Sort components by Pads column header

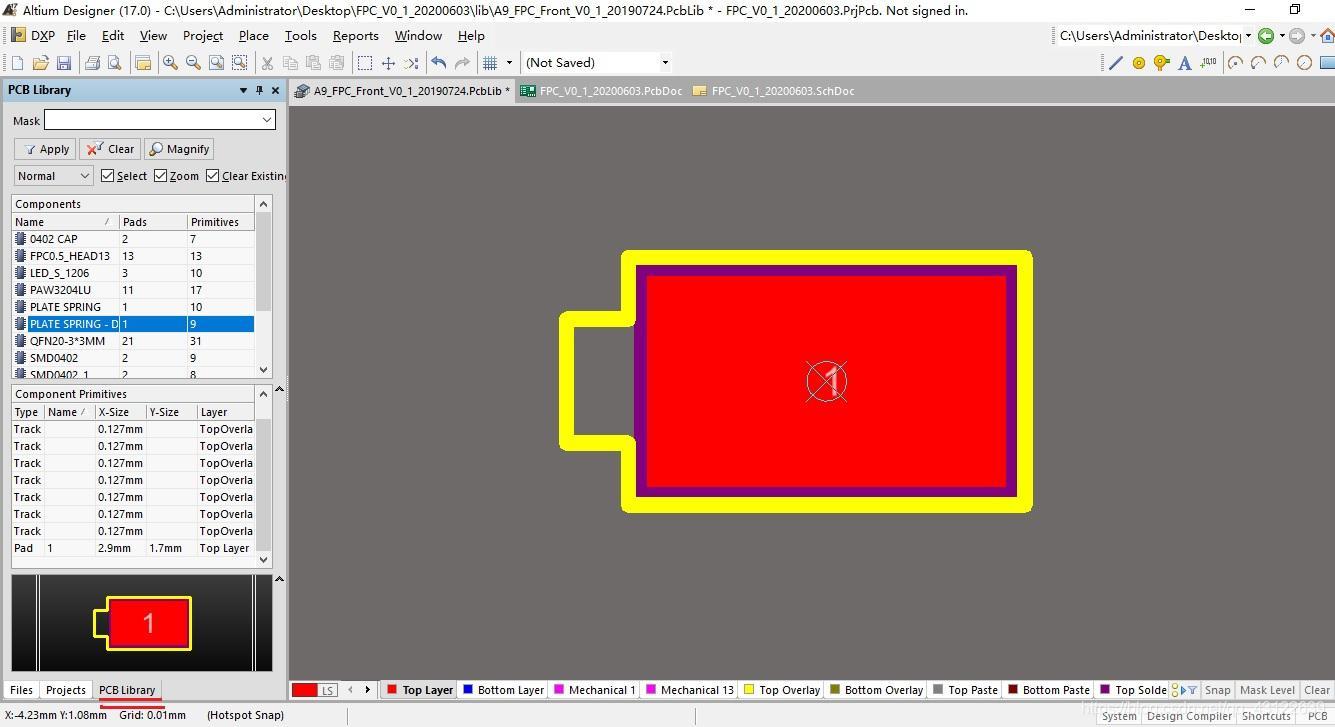tap(153, 222)
